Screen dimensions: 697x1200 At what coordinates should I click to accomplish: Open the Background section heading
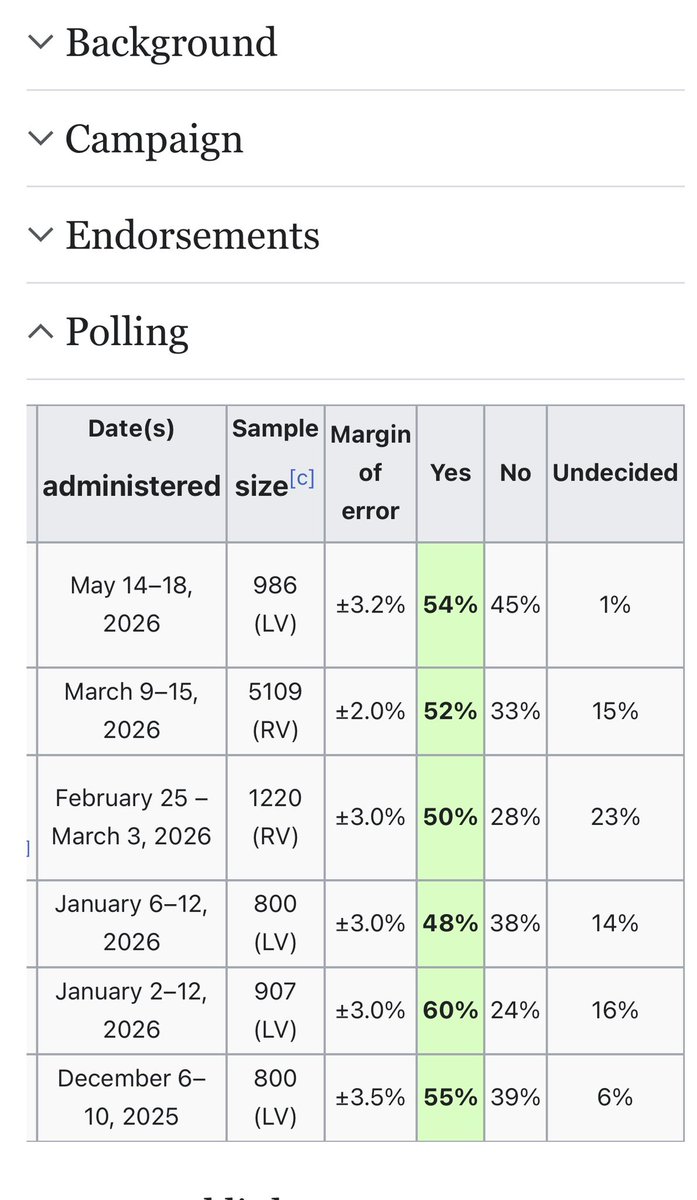pos(171,43)
